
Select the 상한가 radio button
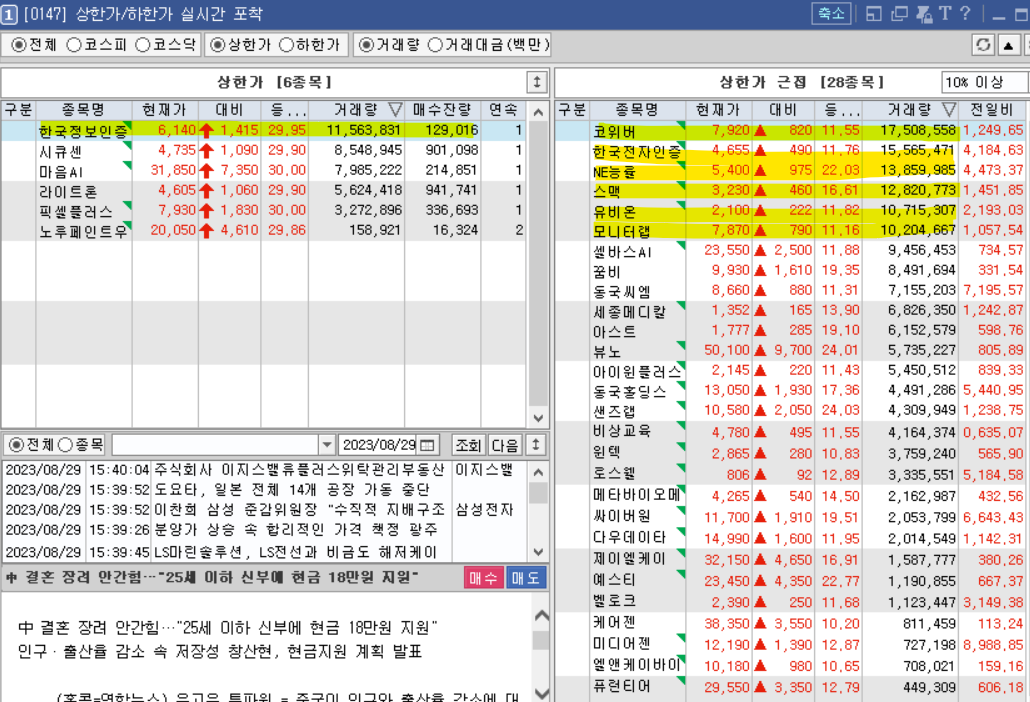point(217,45)
